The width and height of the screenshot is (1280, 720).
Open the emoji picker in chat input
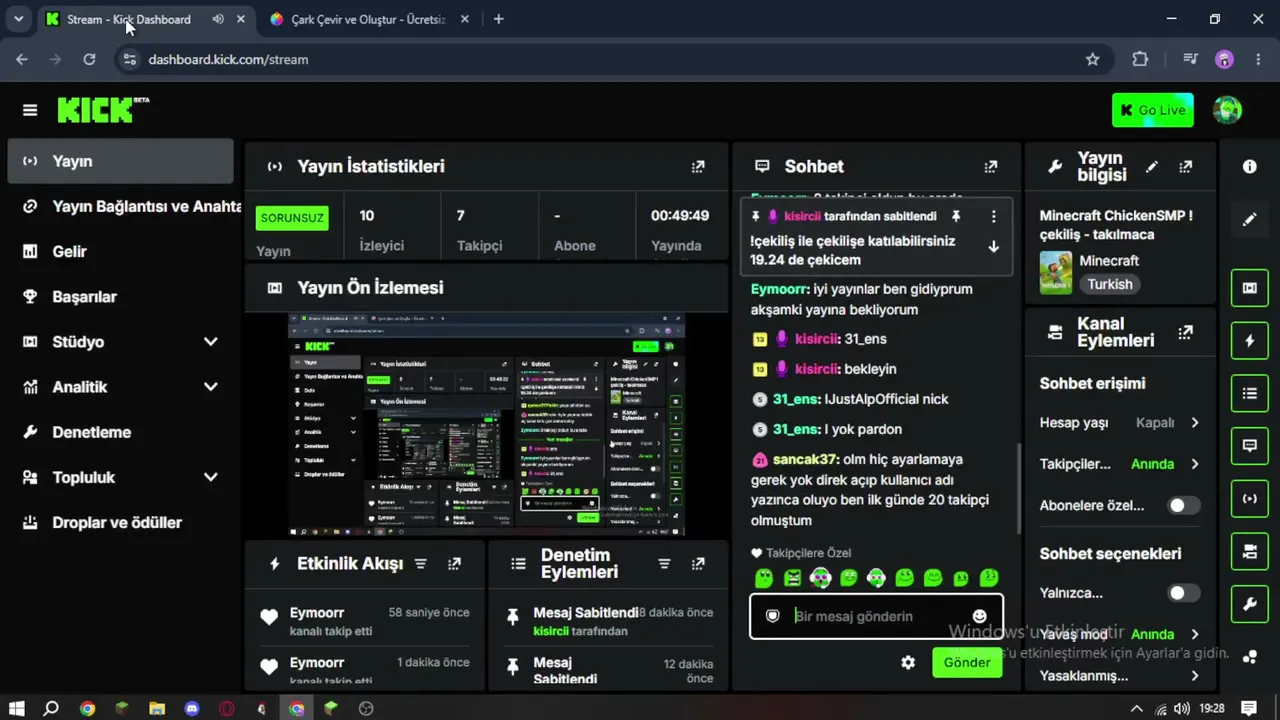979,616
